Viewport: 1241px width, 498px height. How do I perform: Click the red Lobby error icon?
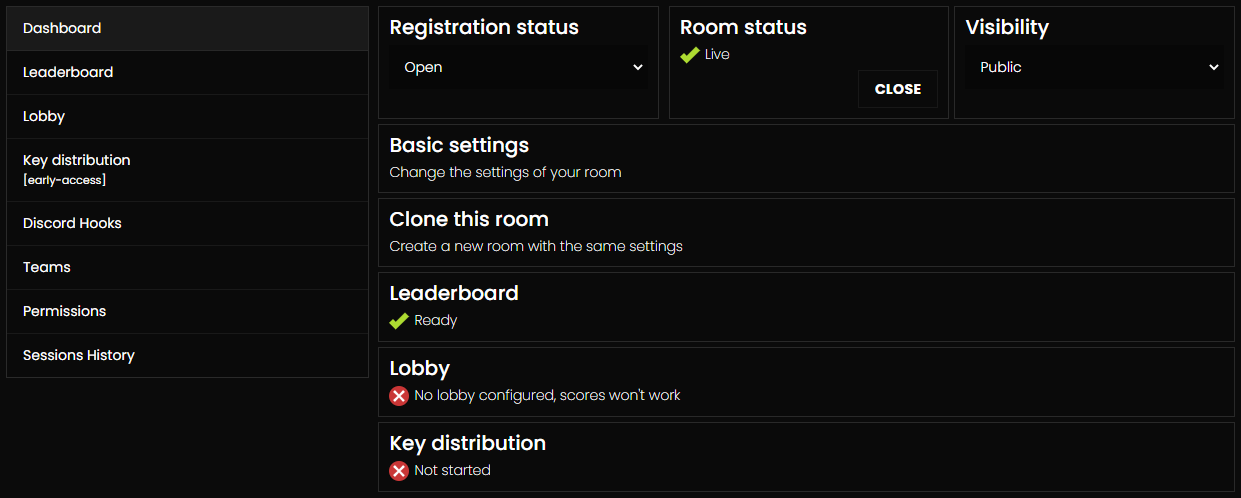(x=399, y=396)
